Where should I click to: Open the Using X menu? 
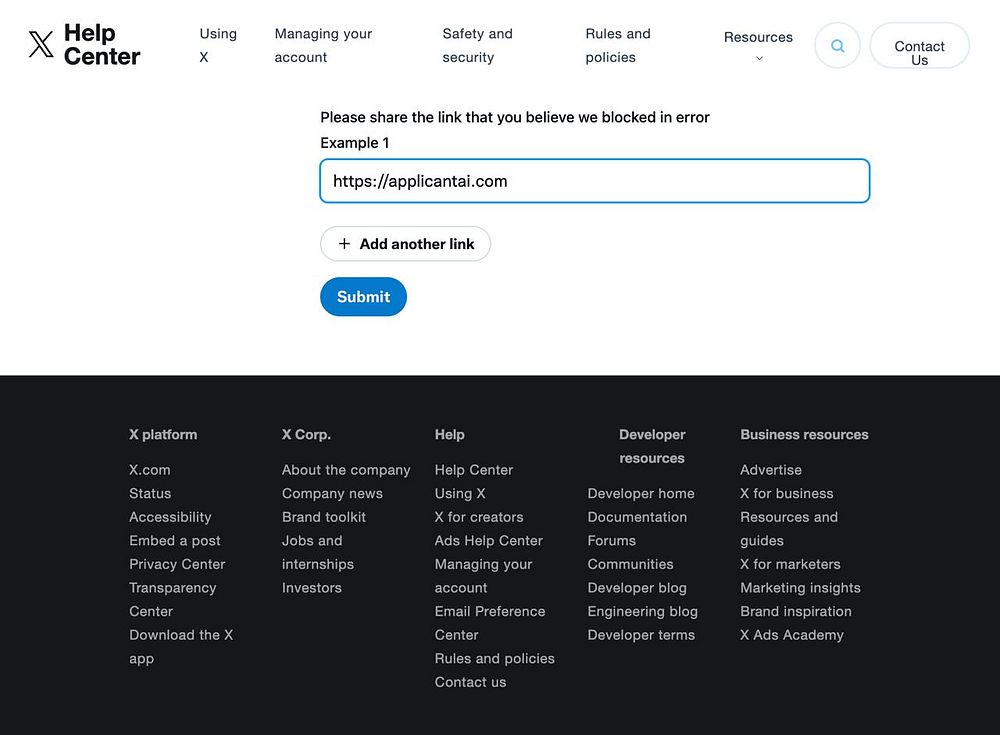(217, 45)
